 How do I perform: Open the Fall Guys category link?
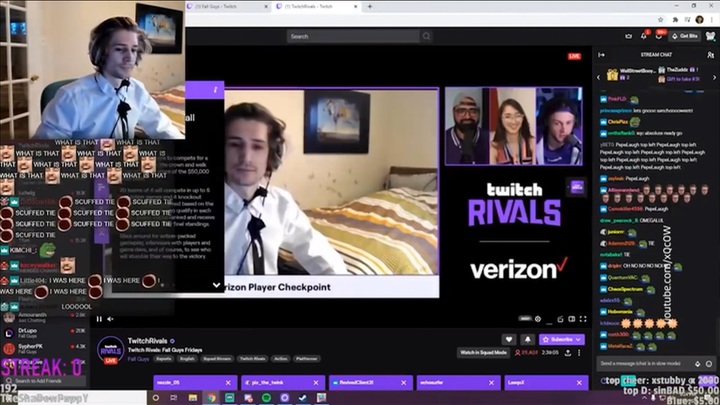point(138,359)
